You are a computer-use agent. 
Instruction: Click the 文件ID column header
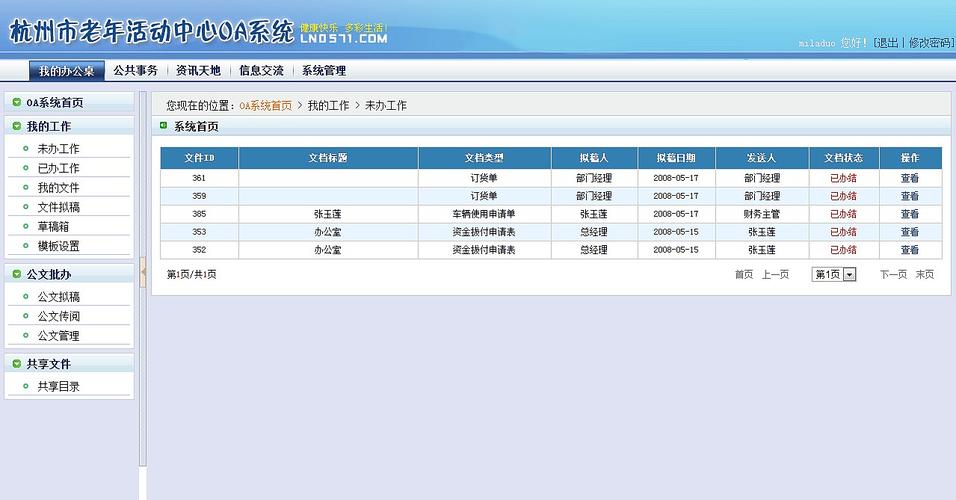click(x=199, y=158)
